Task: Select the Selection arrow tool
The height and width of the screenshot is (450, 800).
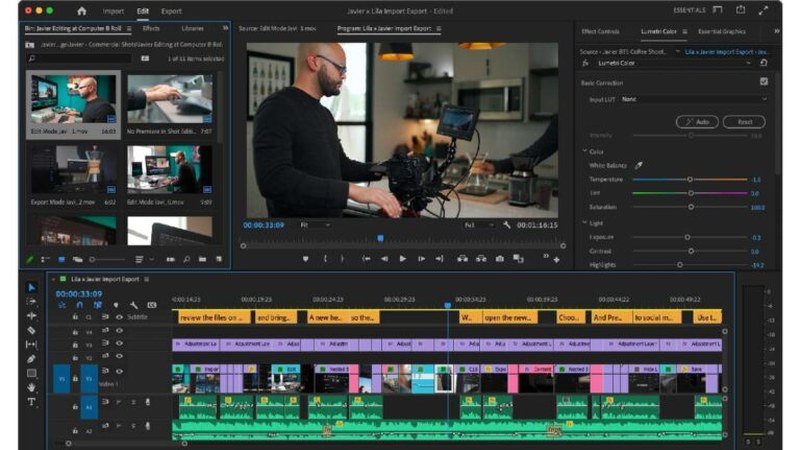Action: (32, 287)
